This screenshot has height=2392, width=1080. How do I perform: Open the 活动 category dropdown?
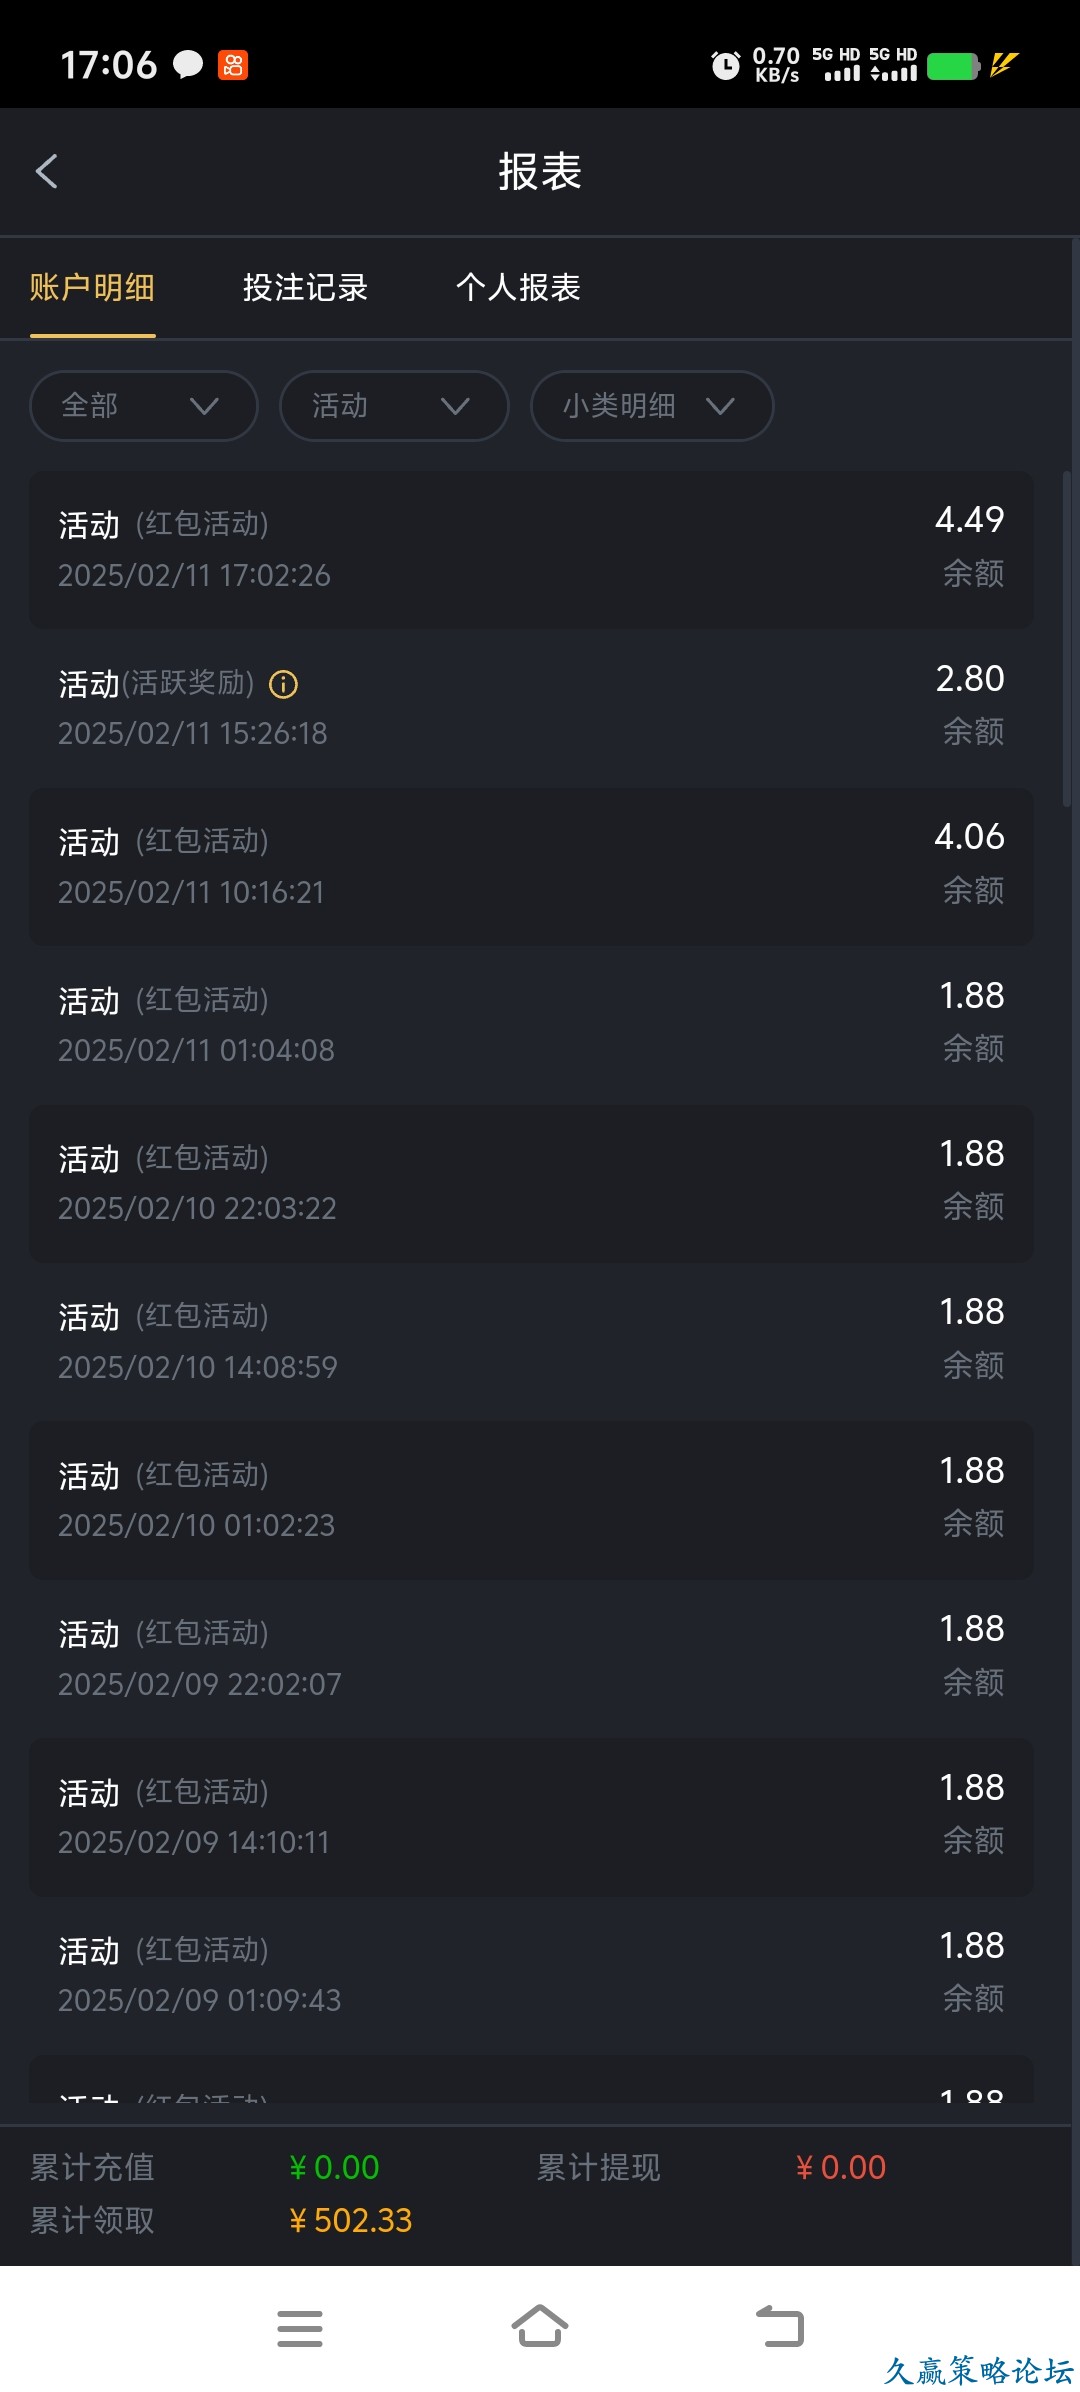coord(394,406)
